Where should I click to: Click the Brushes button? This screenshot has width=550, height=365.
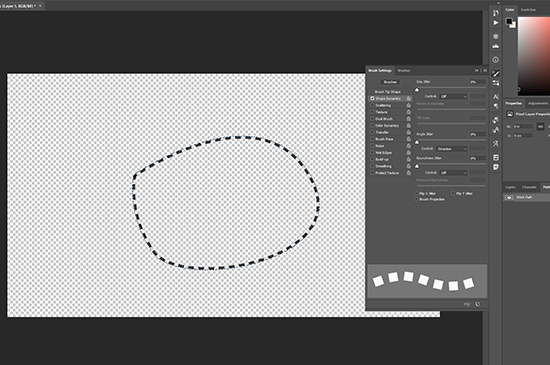[390, 82]
